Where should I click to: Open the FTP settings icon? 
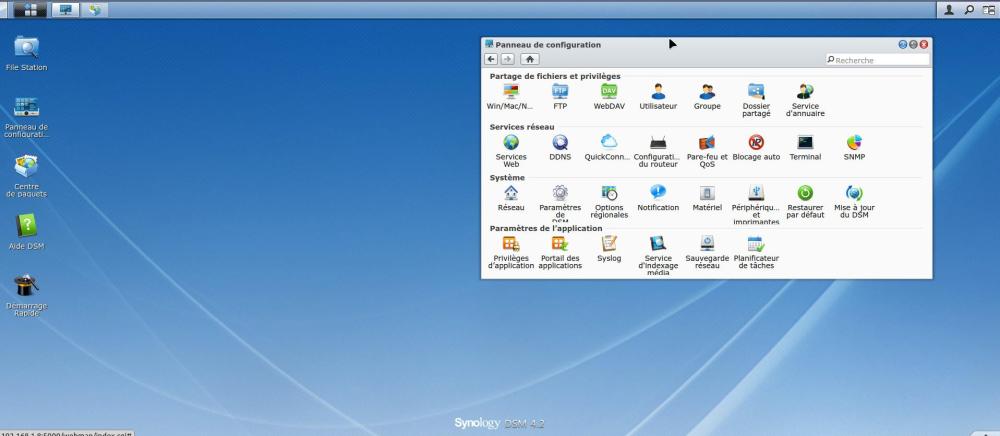pos(560,97)
